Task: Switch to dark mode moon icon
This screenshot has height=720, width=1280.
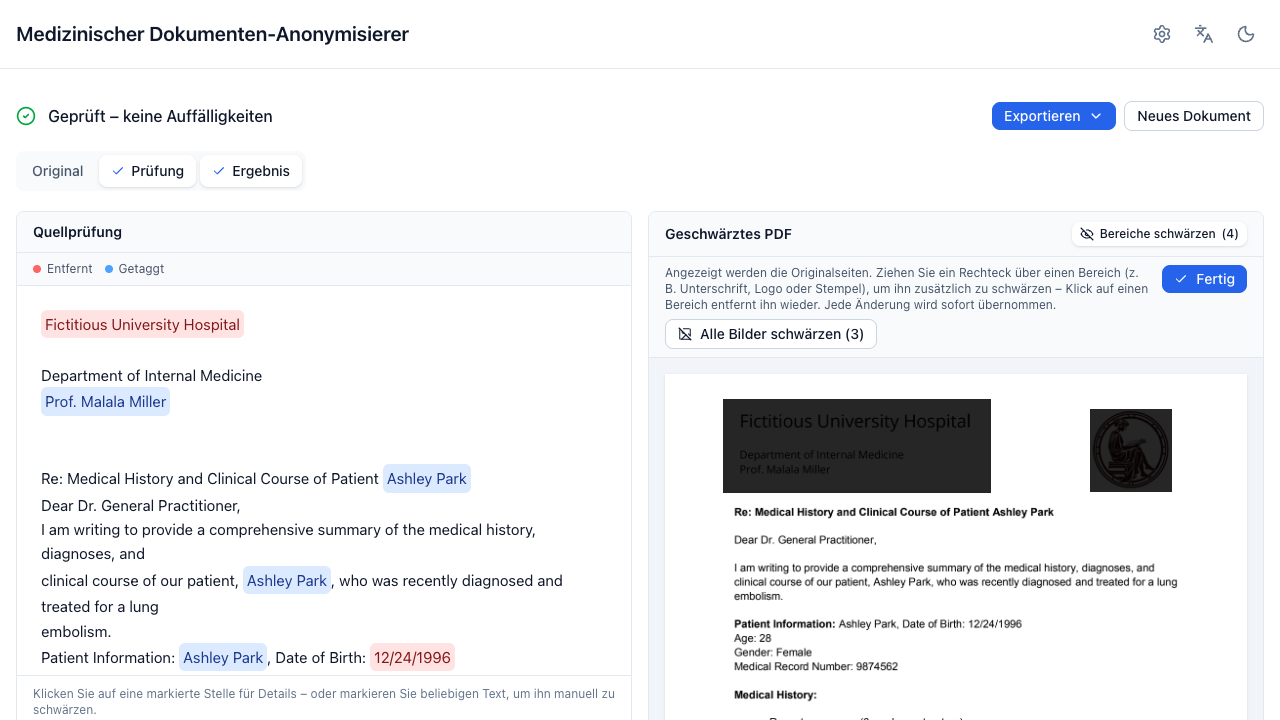Action: pos(1246,34)
